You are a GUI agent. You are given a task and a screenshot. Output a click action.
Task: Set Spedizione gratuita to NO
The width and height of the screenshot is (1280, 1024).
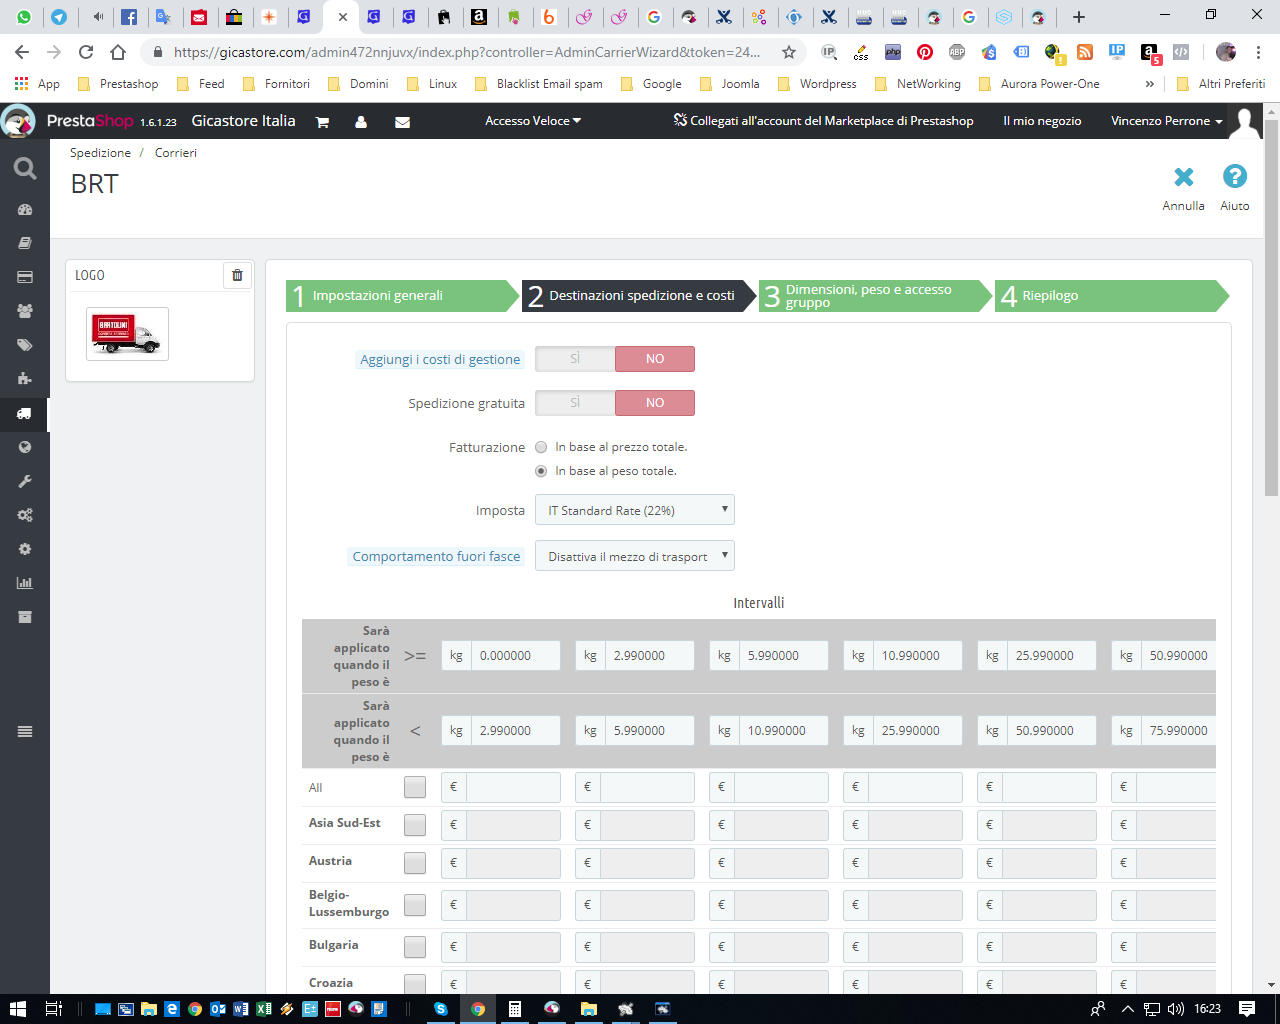[655, 403]
